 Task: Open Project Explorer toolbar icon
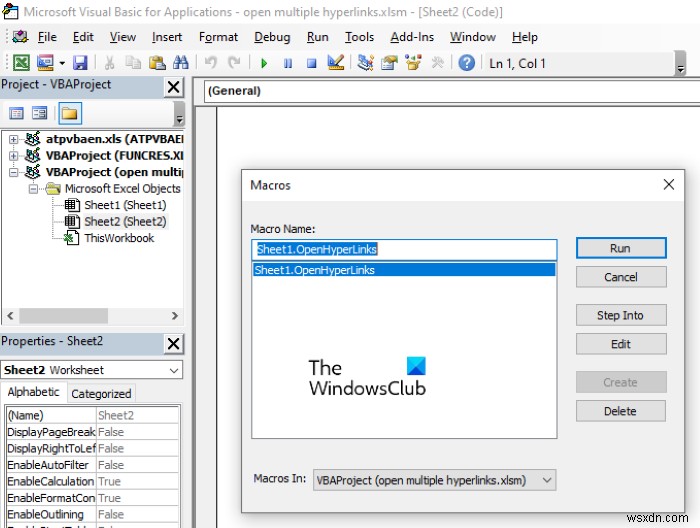(365, 62)
